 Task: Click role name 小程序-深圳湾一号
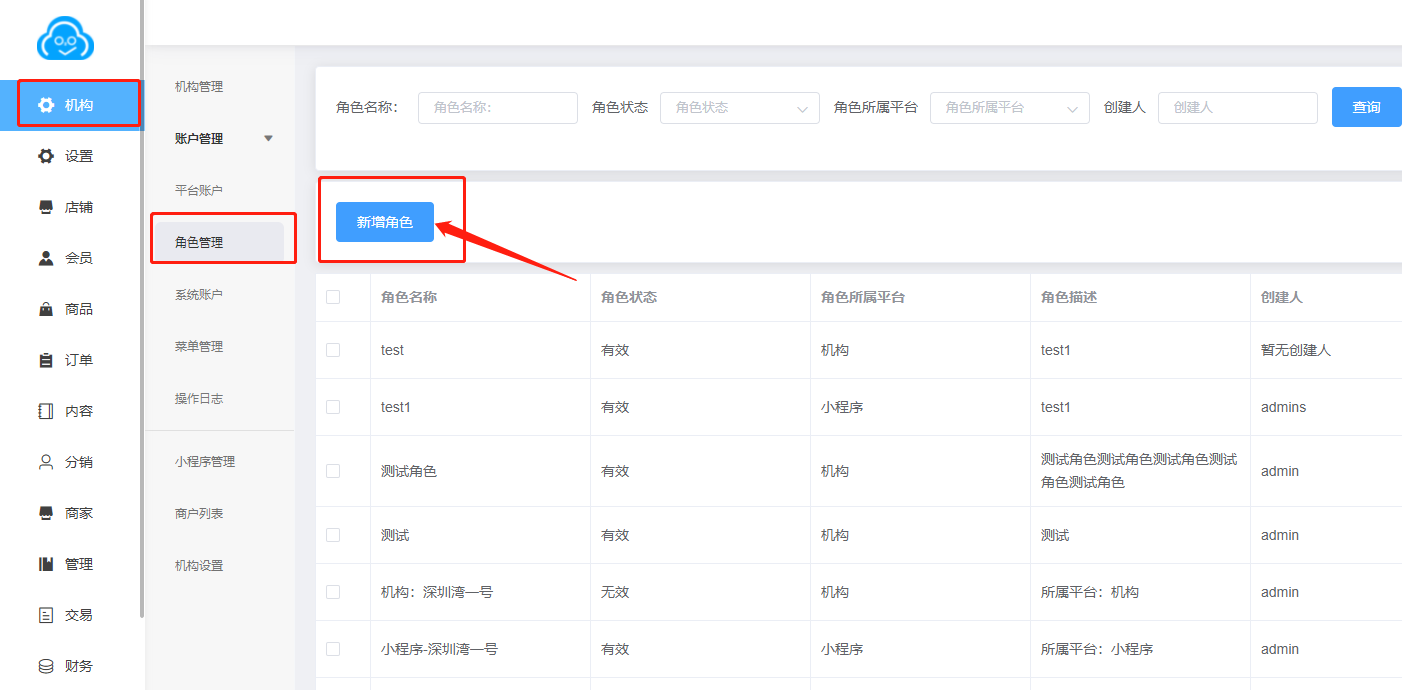[x=439, y=649]
